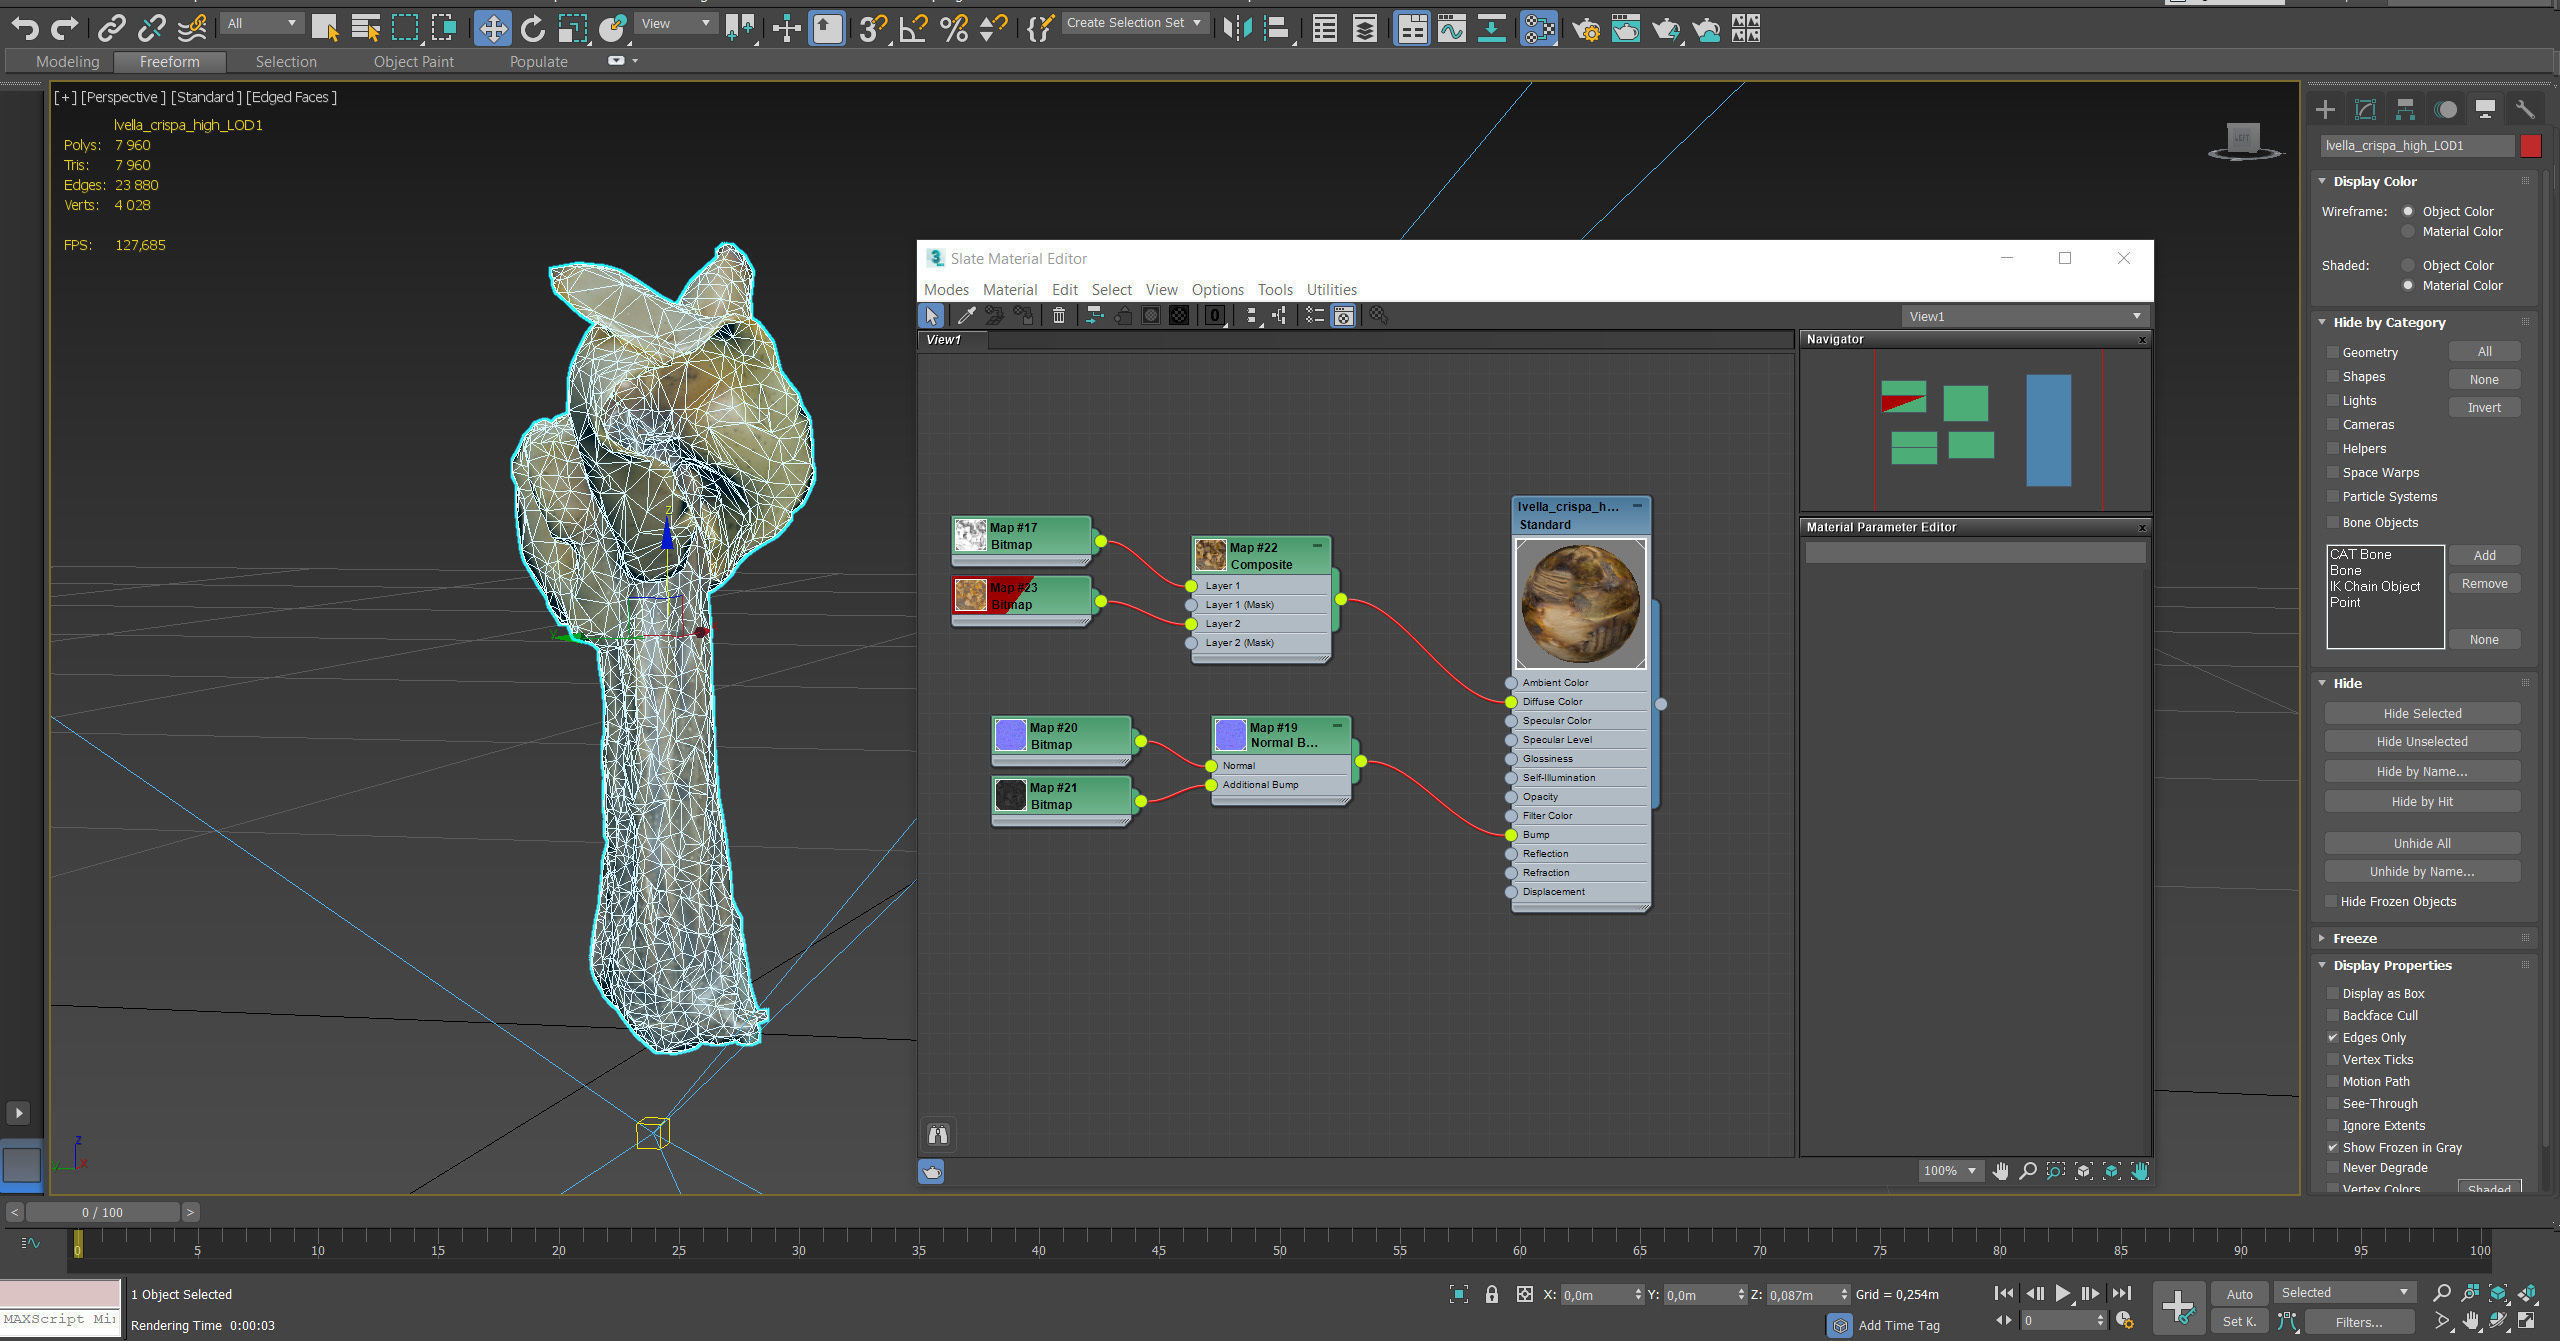Open the reference coordinate View dropdown

[x=677, y=23]
